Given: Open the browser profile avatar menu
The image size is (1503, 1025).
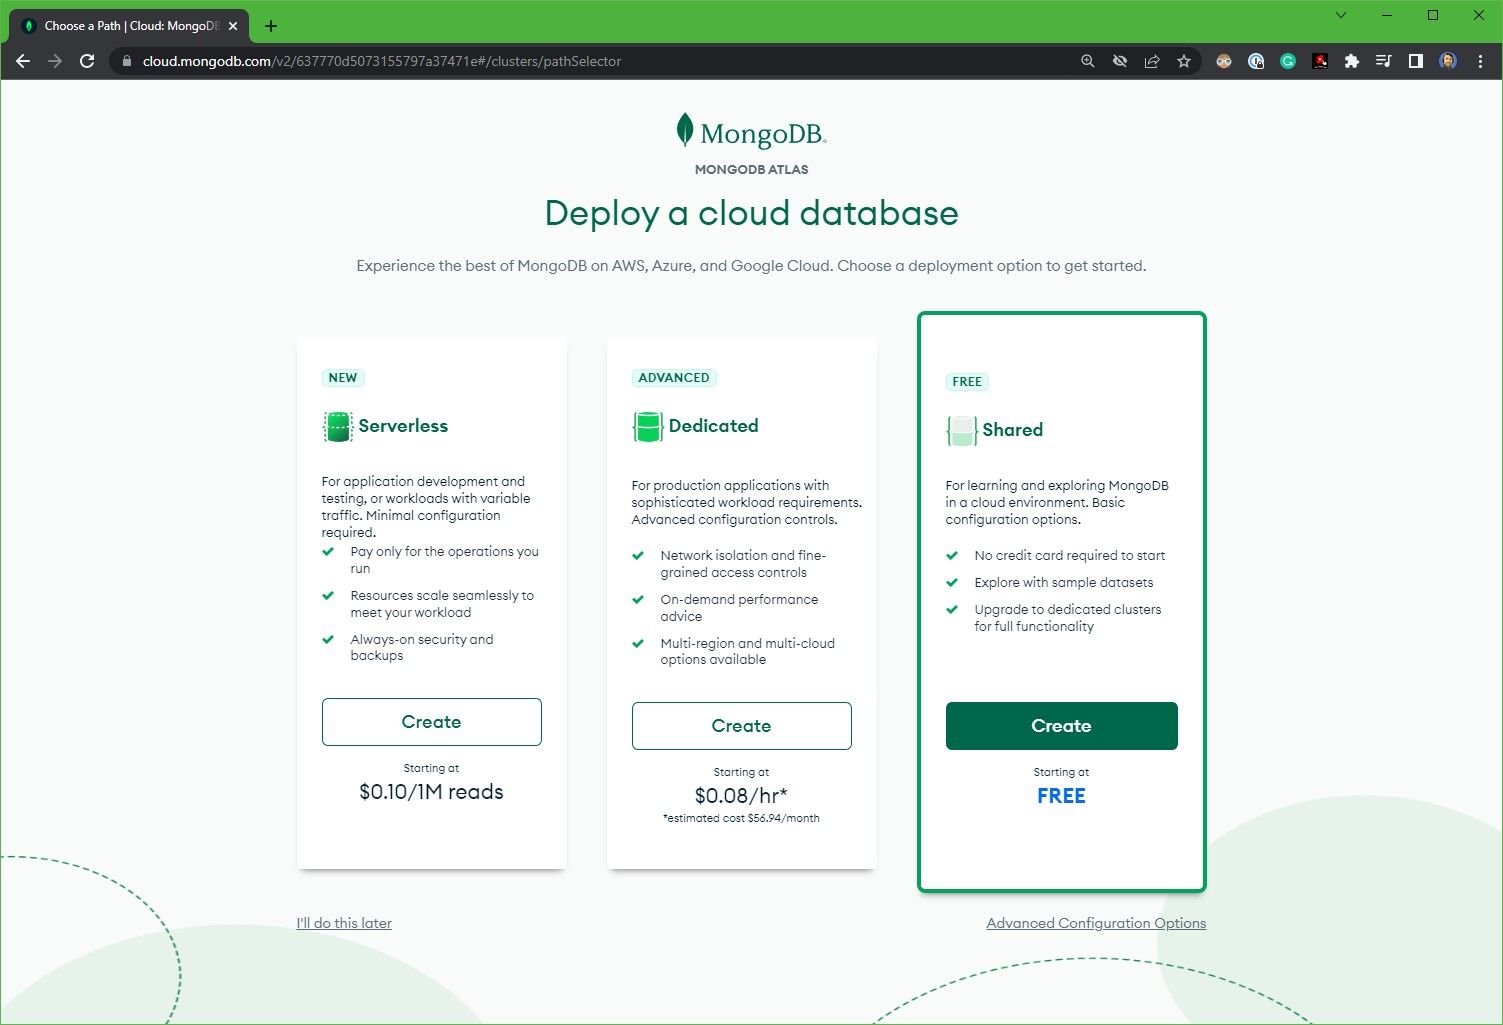Looking at the screenshot, I should 1447,61.
